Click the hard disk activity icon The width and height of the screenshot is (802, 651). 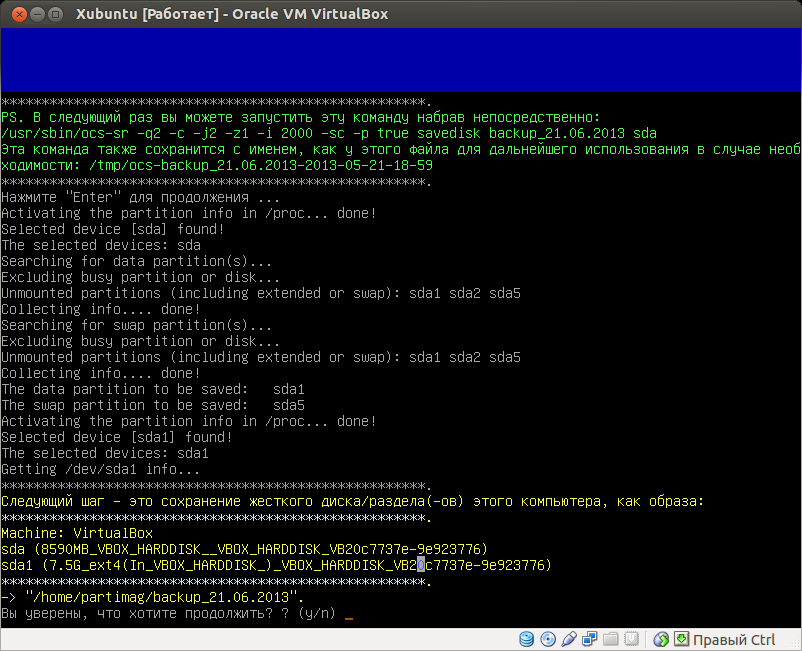click(526, 639)
